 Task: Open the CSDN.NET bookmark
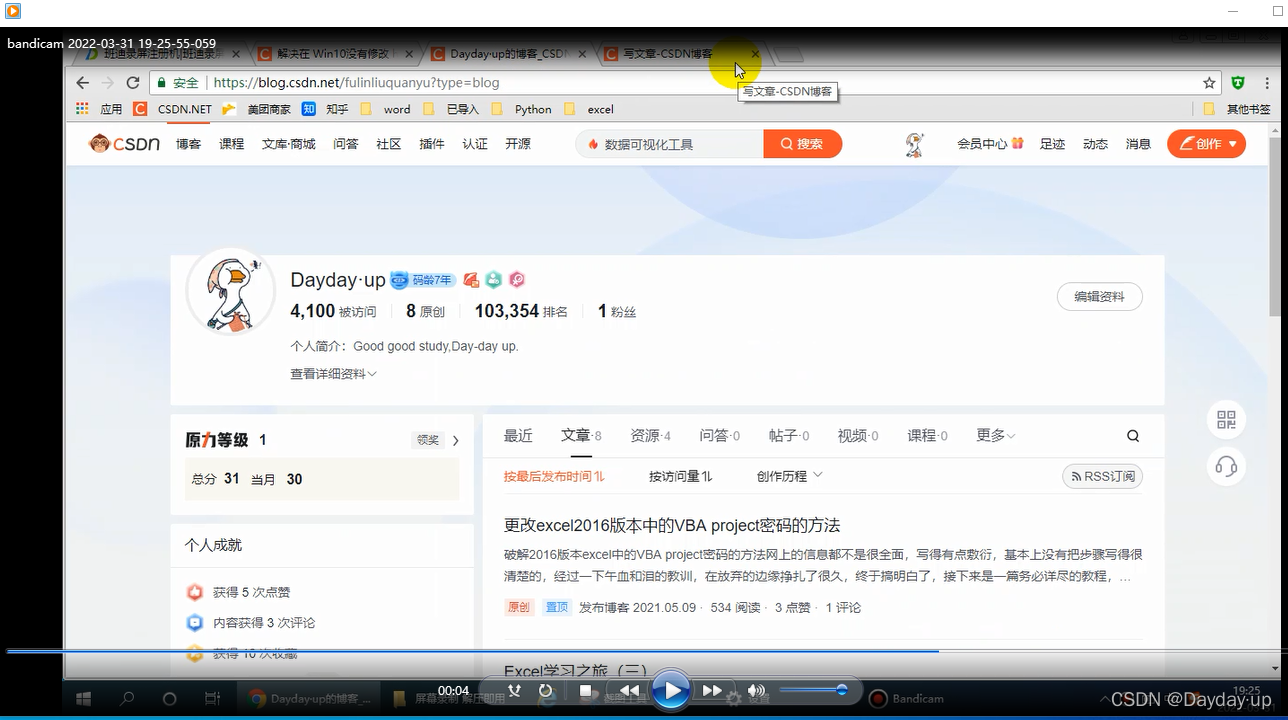point(173,109)
